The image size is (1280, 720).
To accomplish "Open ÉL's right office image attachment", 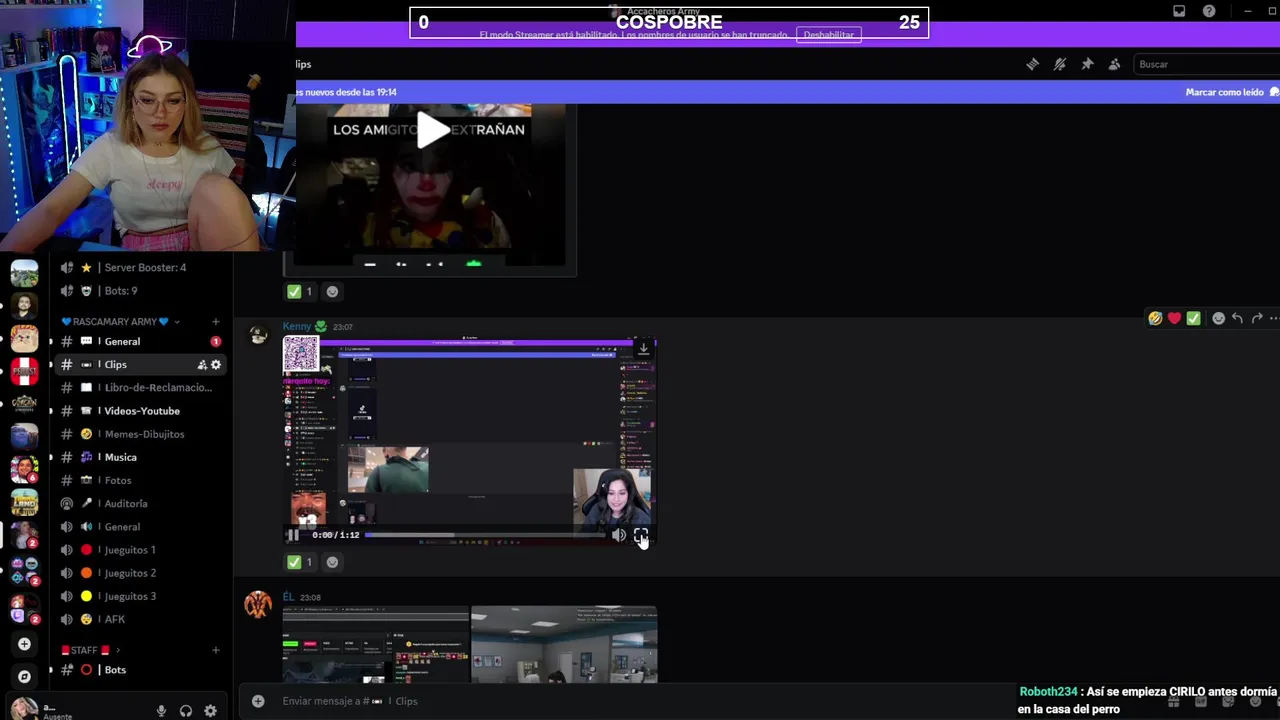I will click(564, 644).
